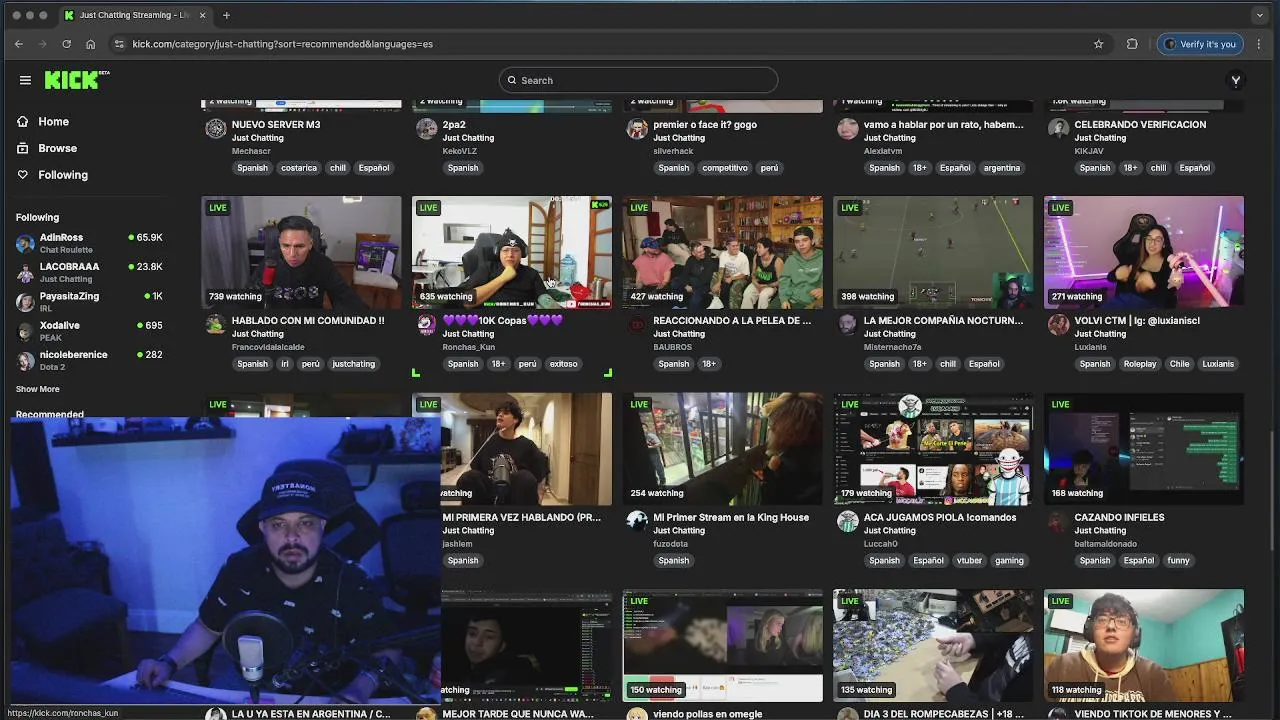Go to browser home page
The image size is (1280, 720).
(91, 44)
